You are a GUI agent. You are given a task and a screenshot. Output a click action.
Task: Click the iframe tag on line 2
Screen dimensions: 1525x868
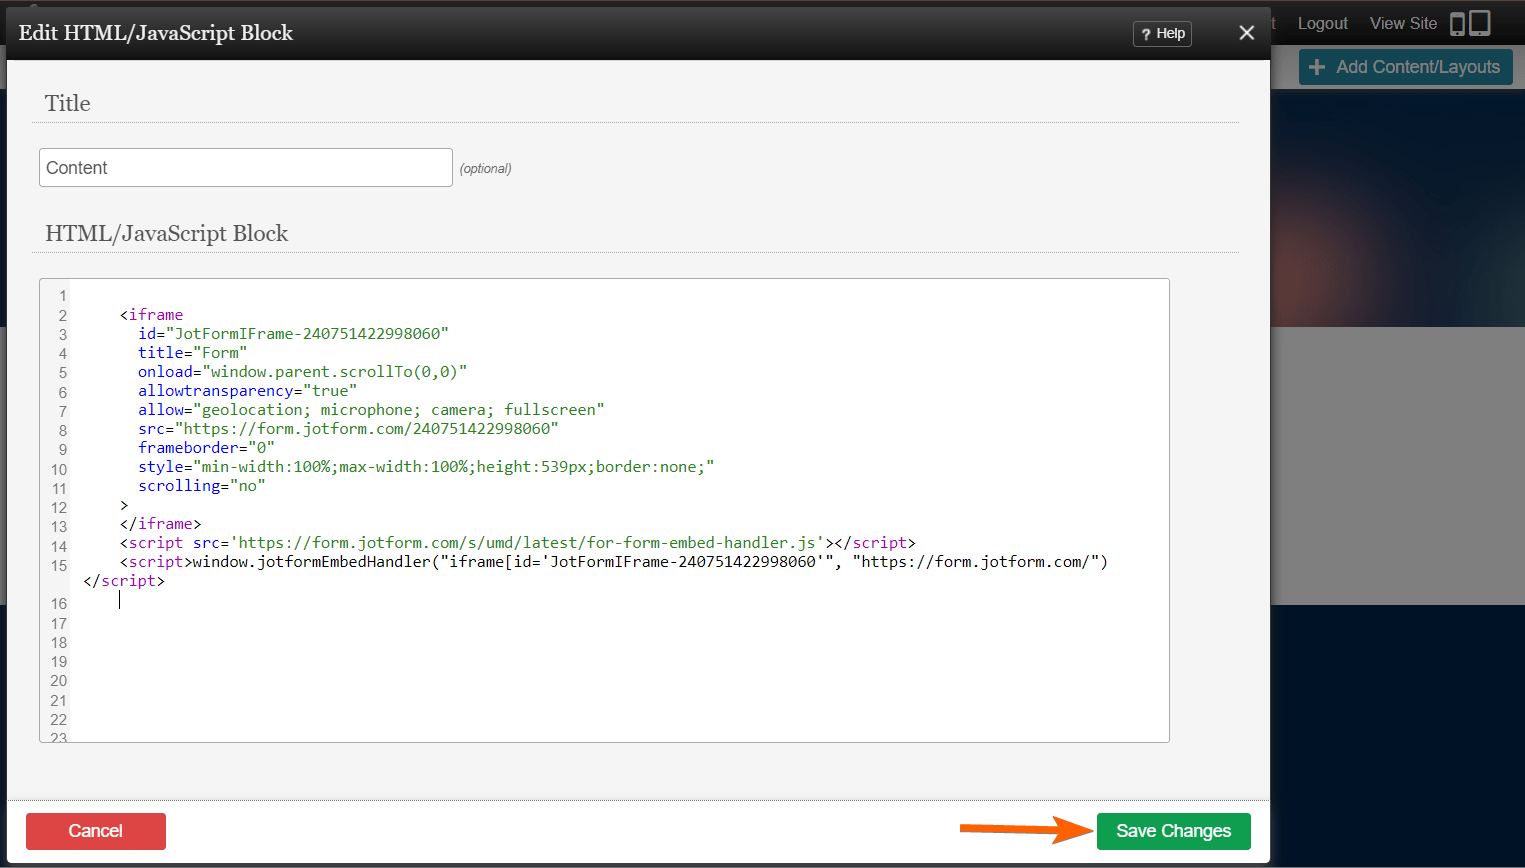click(x=153, y=314)
